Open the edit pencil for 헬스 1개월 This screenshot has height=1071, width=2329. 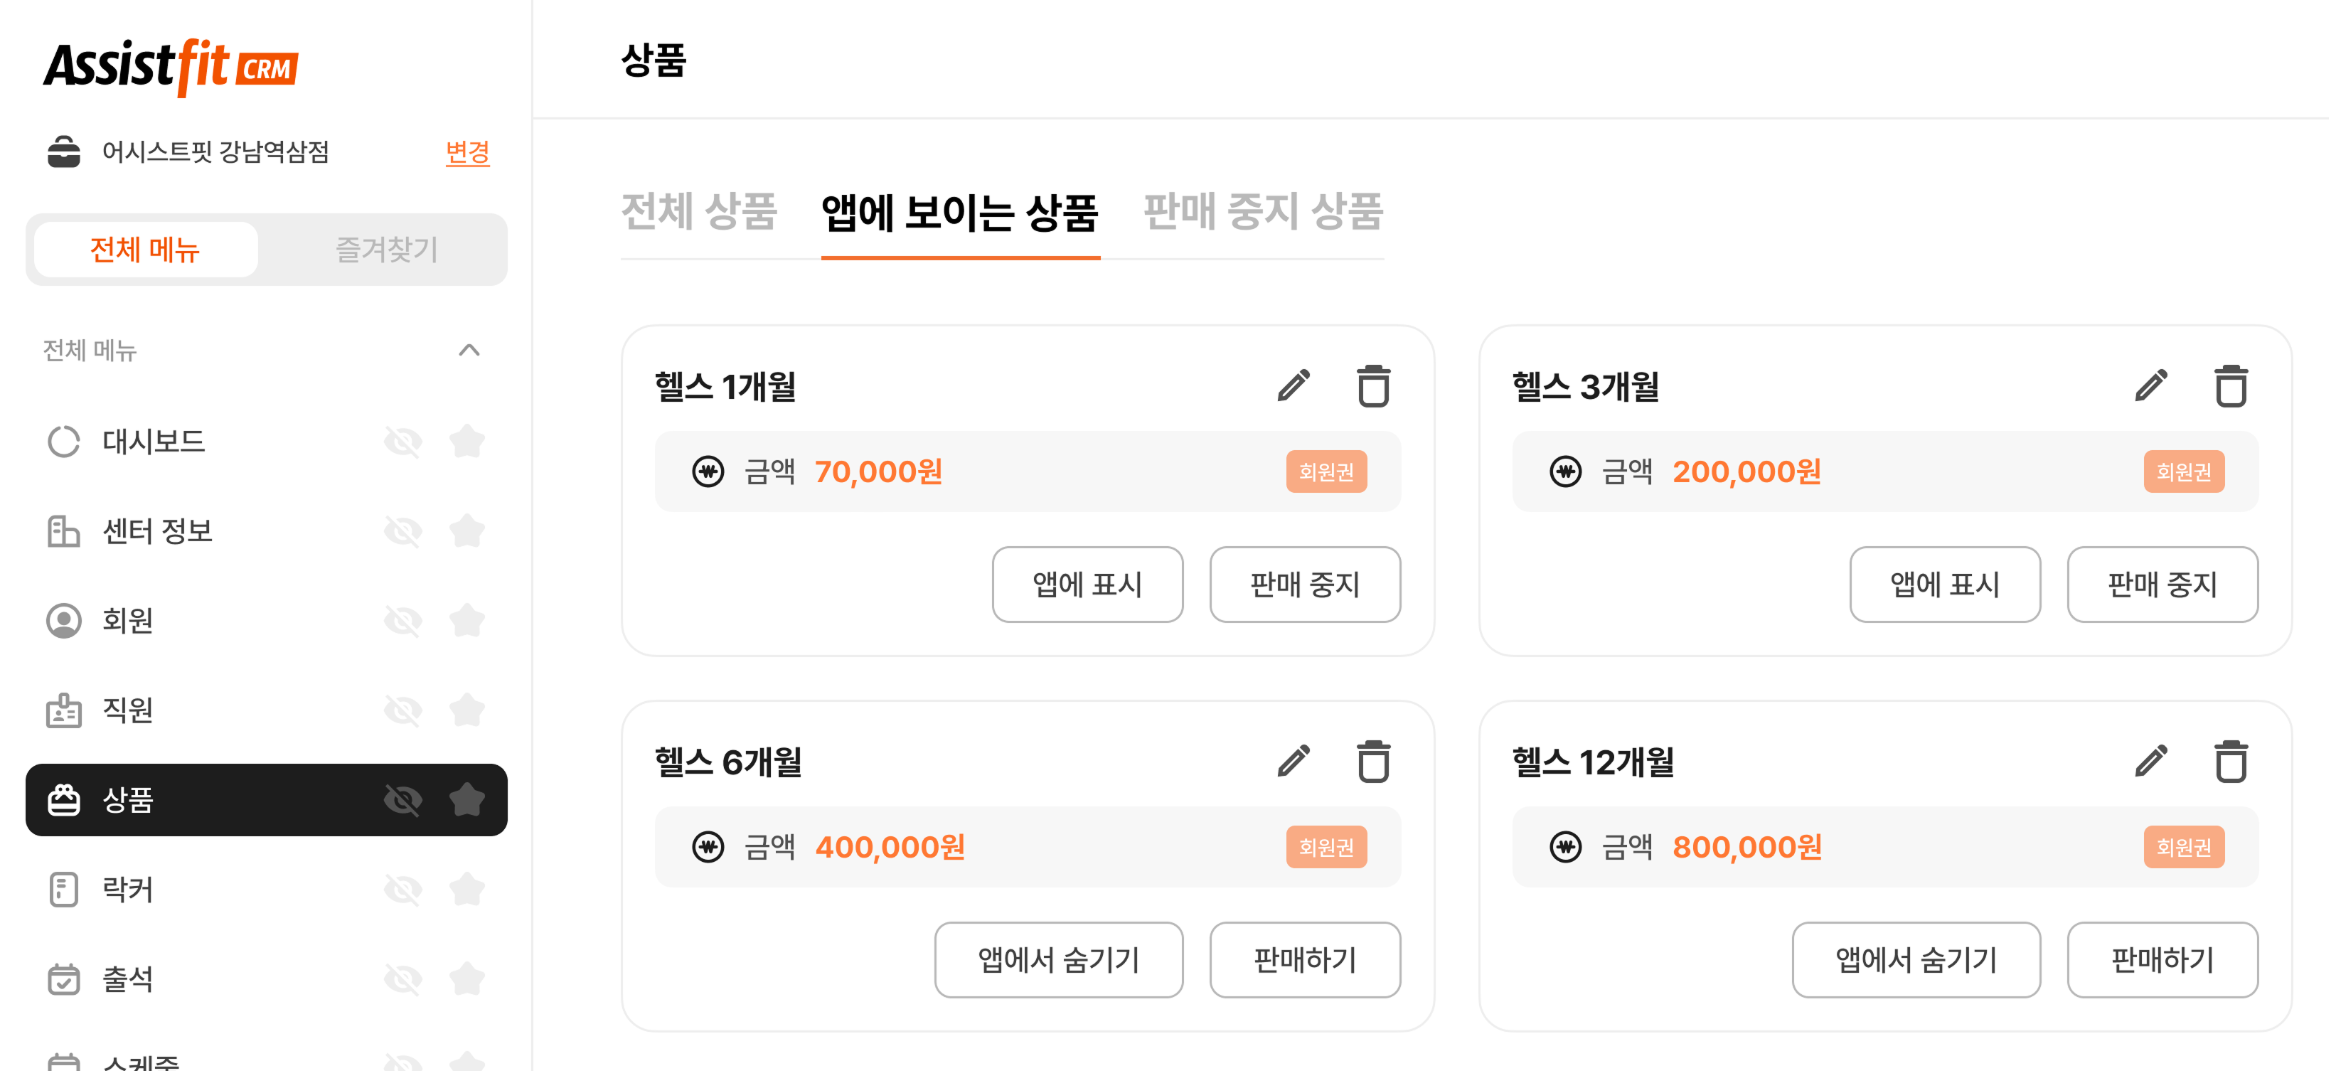click(1294, 386)
